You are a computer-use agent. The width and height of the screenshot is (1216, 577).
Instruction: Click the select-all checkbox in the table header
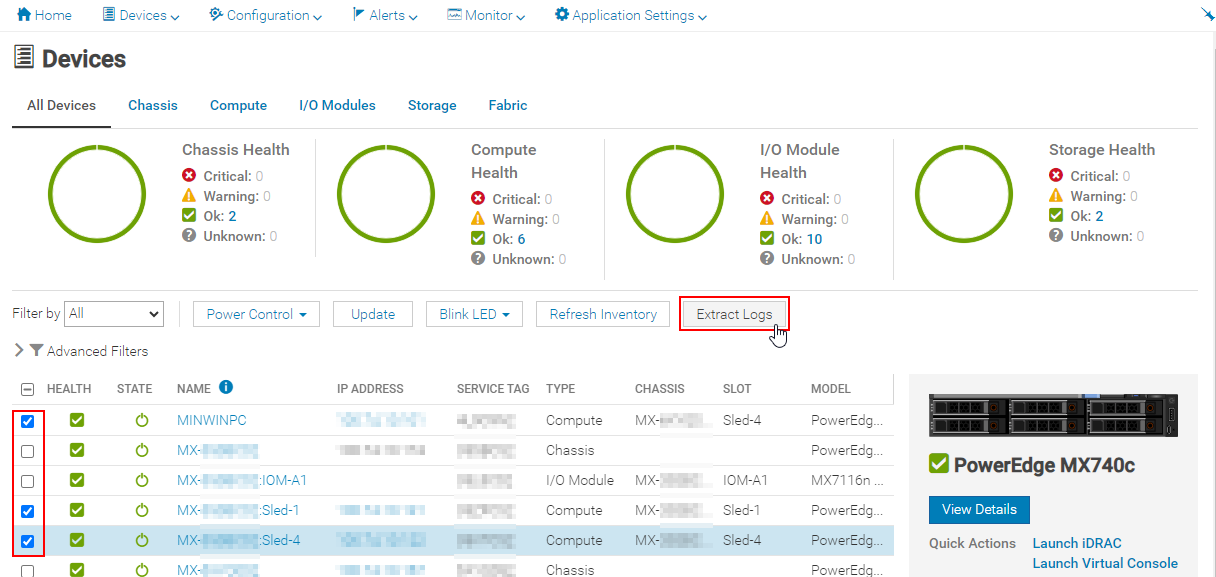28,388
